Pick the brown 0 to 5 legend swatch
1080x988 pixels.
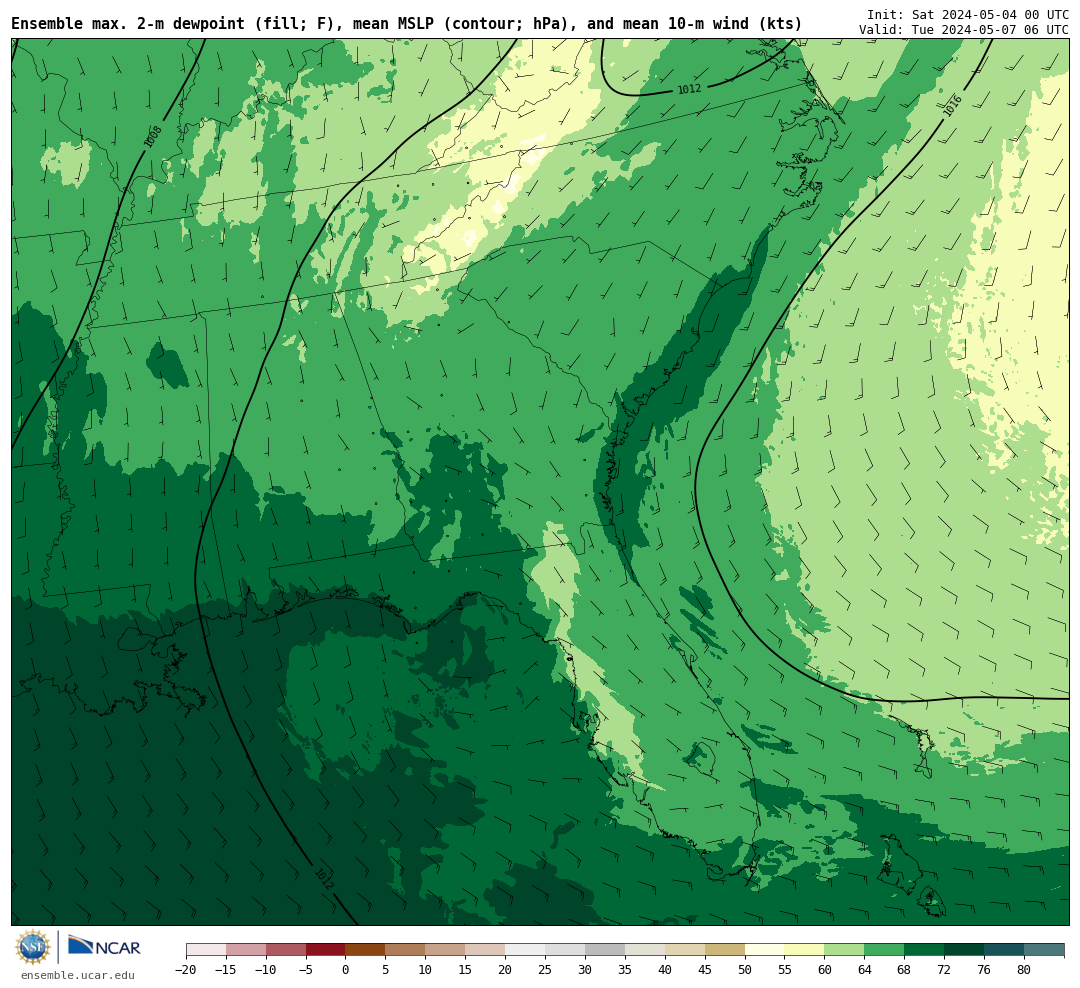365,950
